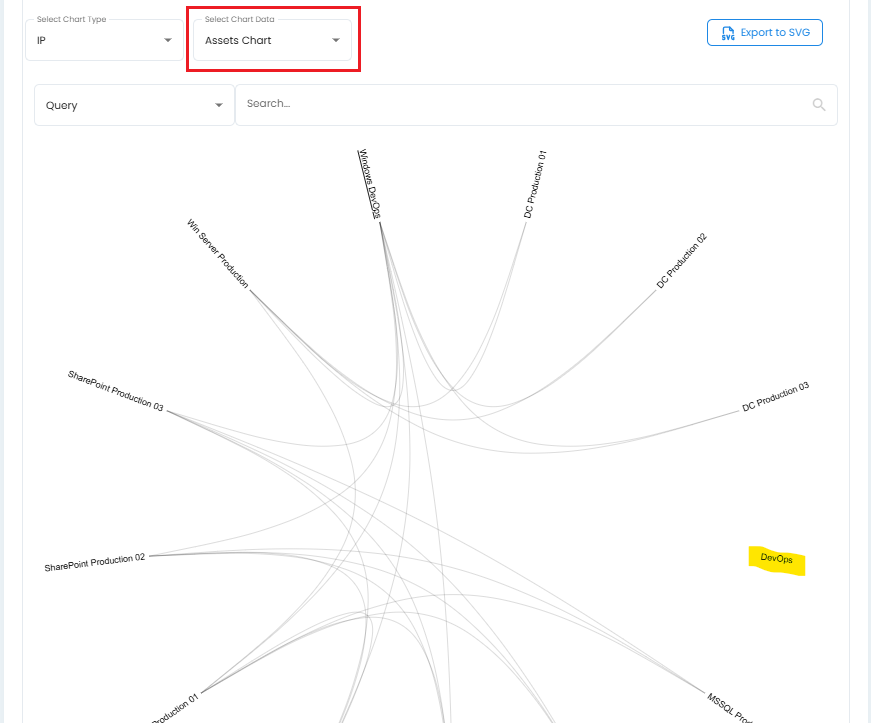Select the Win Server Production node

(217, 254)
